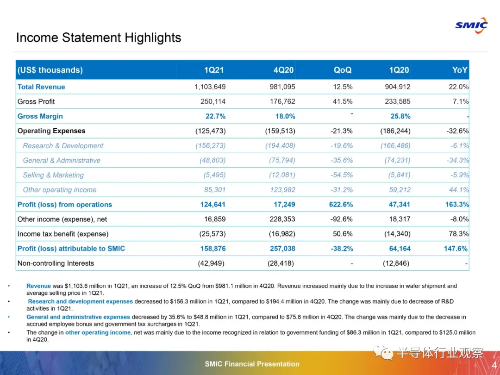The image size is (500, 375).
Task: Click the '78.3%' YoY cell
Action: pos(459,234)
